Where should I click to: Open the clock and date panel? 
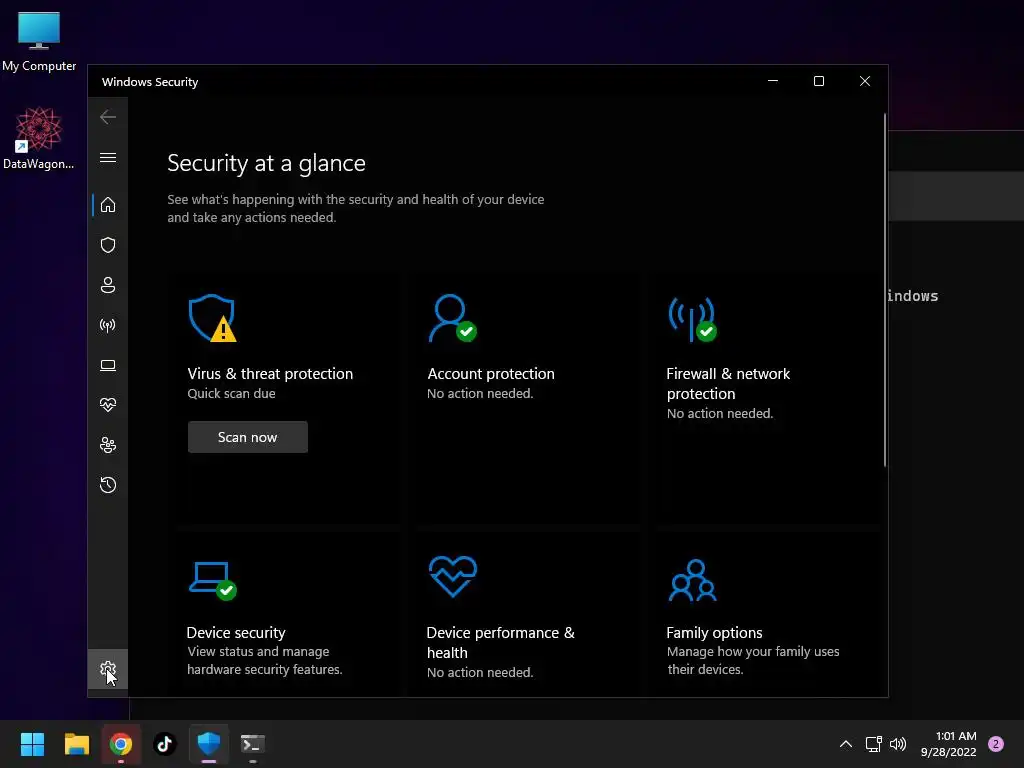click(x=948, y=744)
